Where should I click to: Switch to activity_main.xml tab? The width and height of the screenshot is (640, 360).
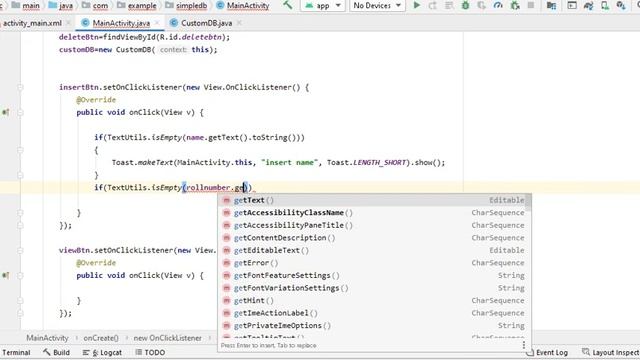pos(32,23)
